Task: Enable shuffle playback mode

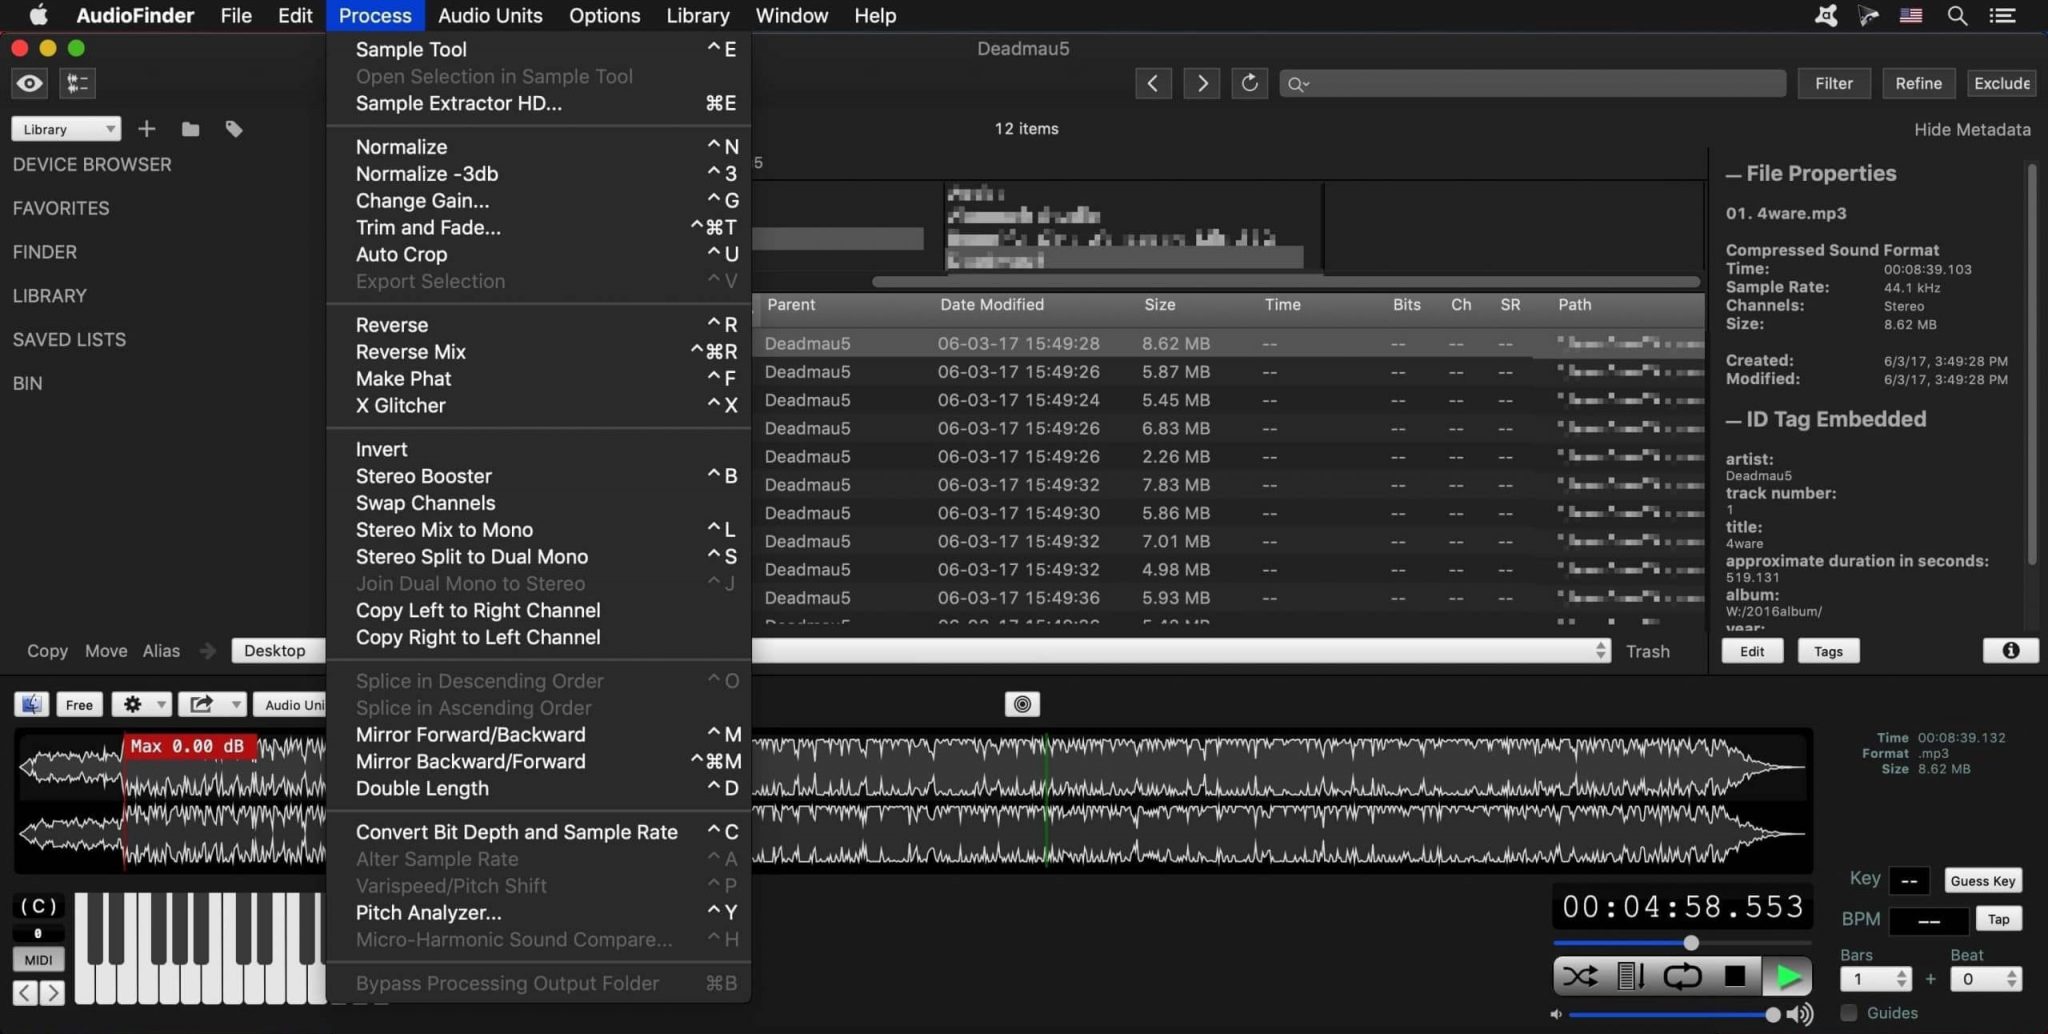Action: (1580, 977)
